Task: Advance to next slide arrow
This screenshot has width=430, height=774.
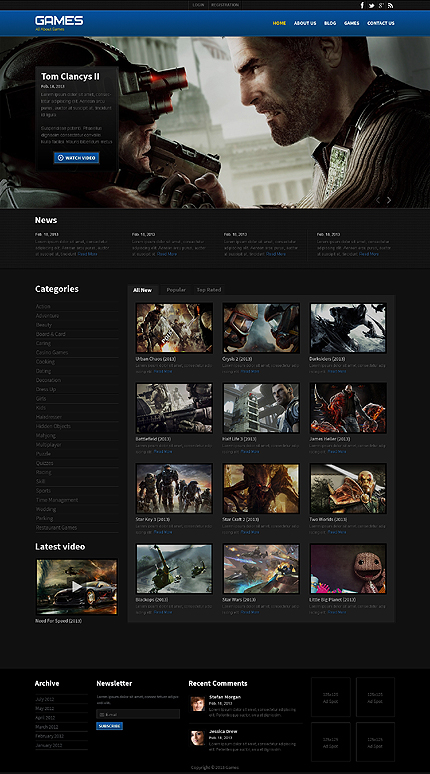Action: coord(389,200)
